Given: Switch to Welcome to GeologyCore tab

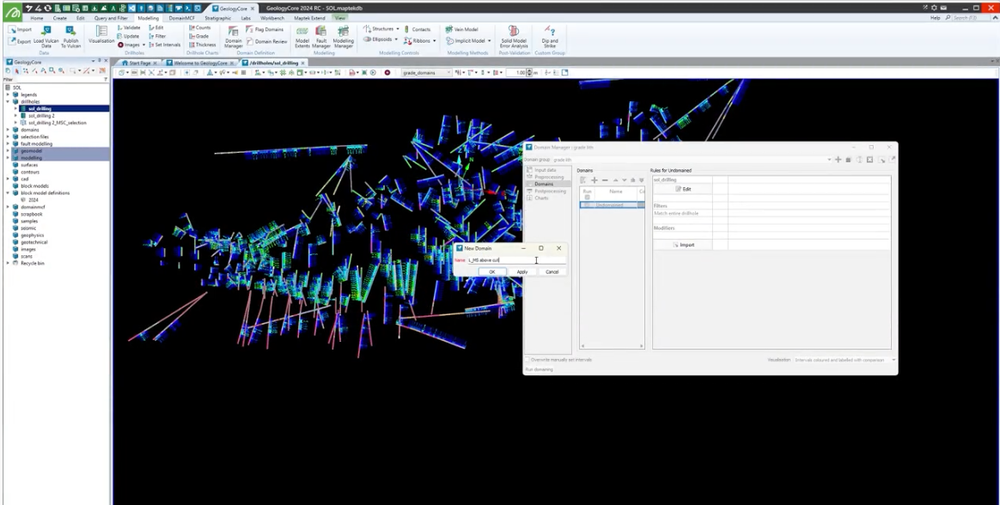Looking at the screenshot, I should (x=201, y=63).
